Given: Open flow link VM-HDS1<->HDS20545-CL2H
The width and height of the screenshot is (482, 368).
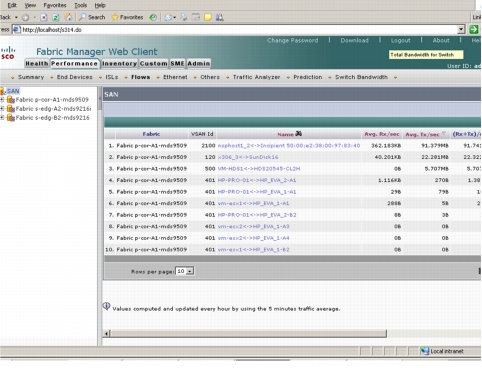Looking at the screenshot, I should [x=259, y=169].
